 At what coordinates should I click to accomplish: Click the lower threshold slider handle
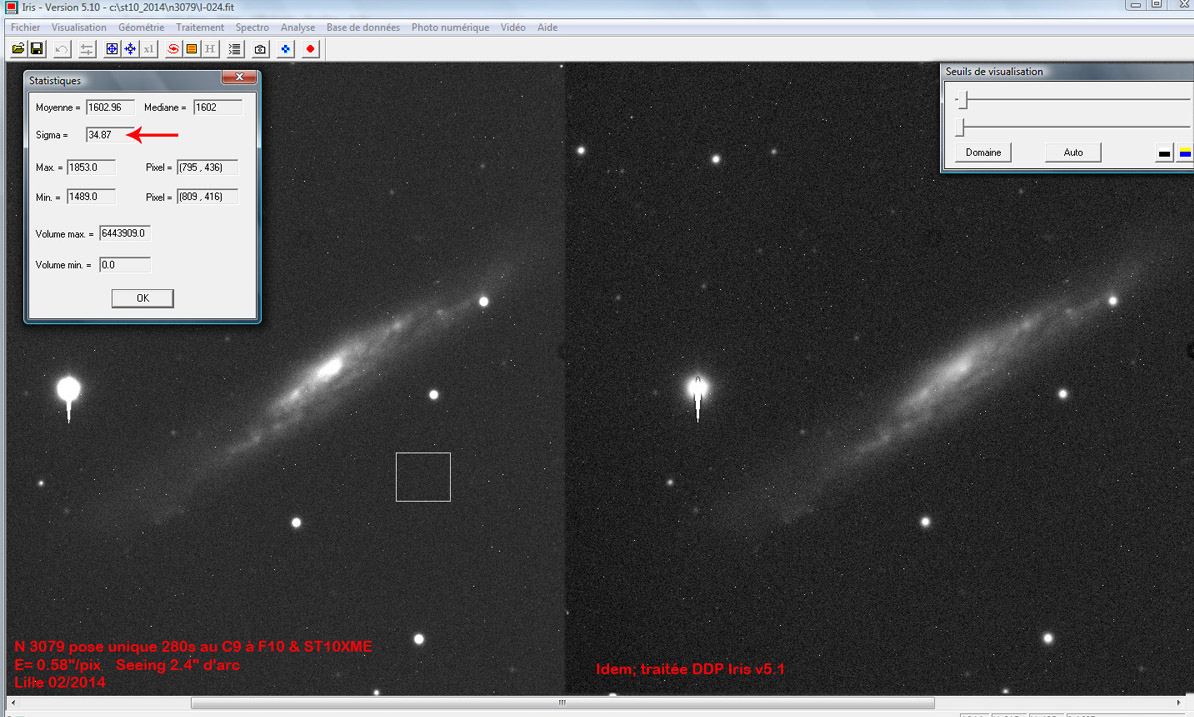960,126
